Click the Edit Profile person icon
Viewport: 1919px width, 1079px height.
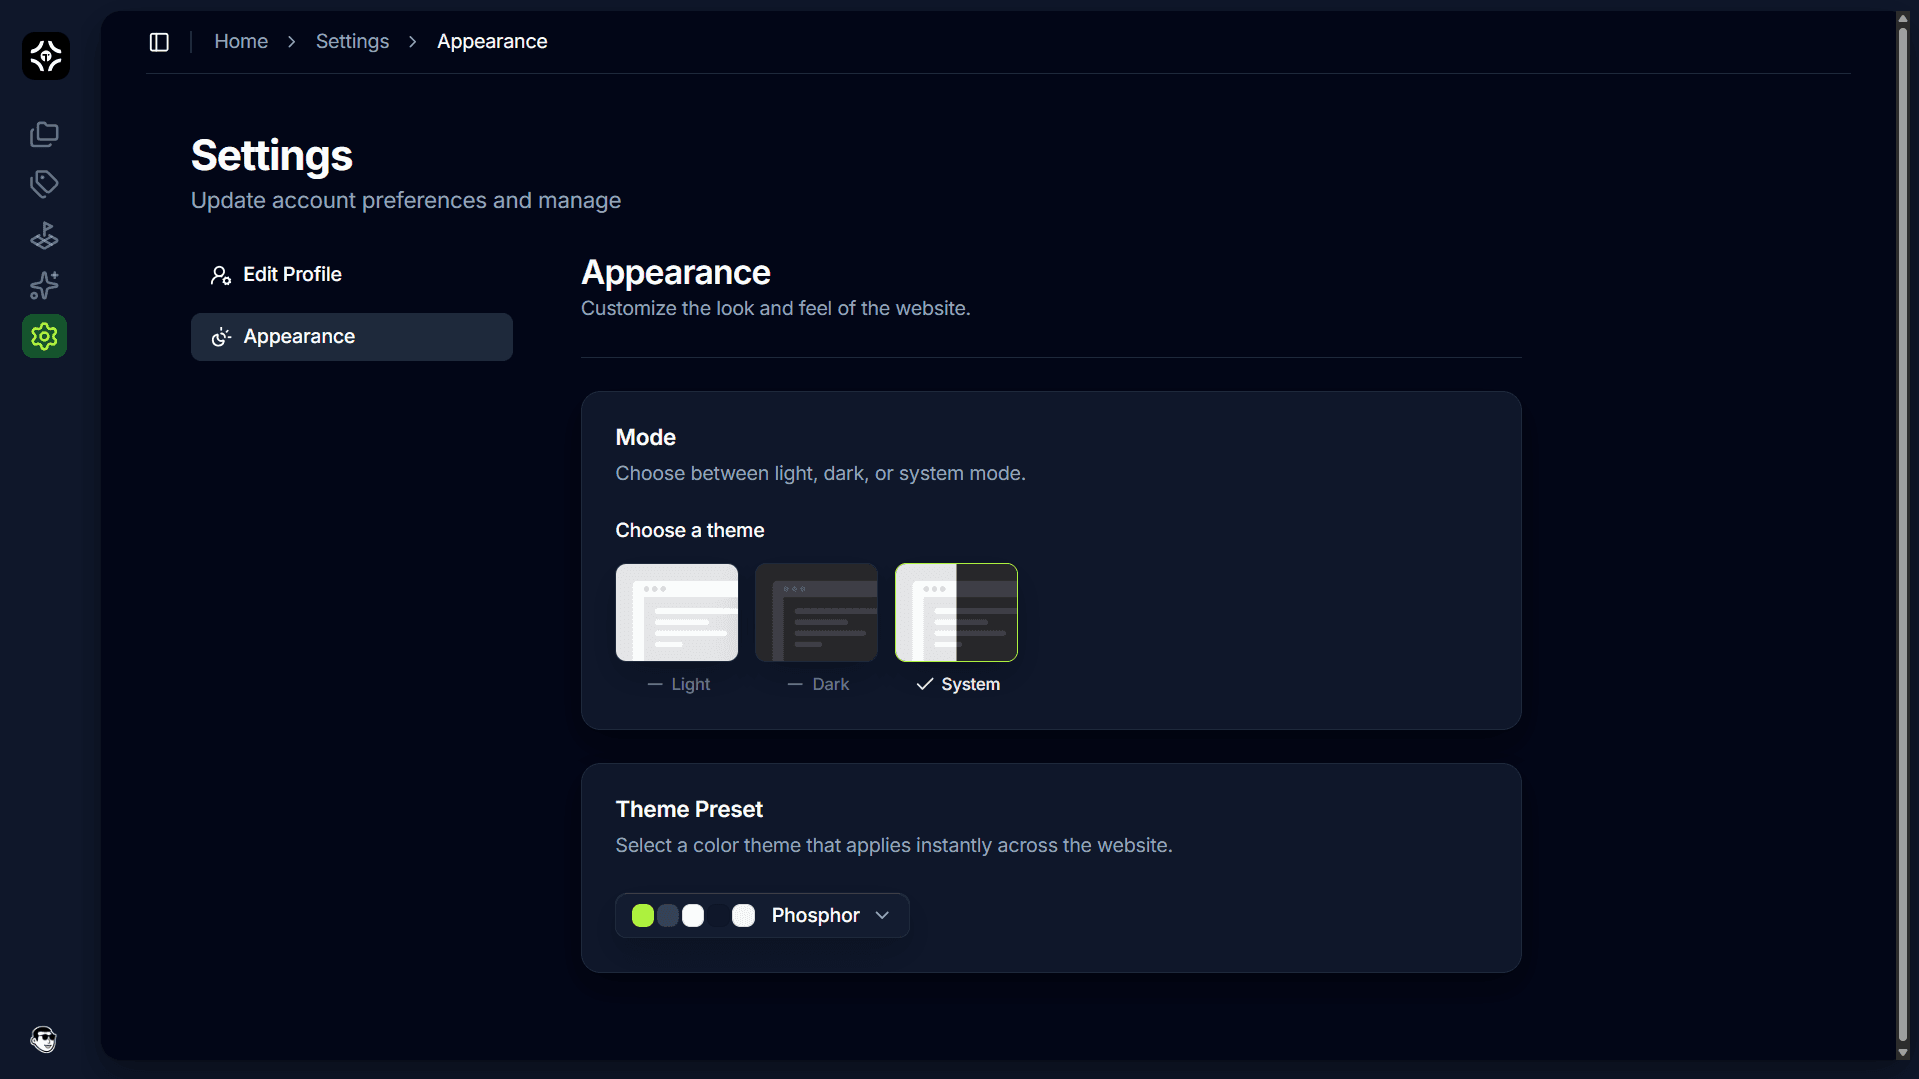(x=221, y=275)
